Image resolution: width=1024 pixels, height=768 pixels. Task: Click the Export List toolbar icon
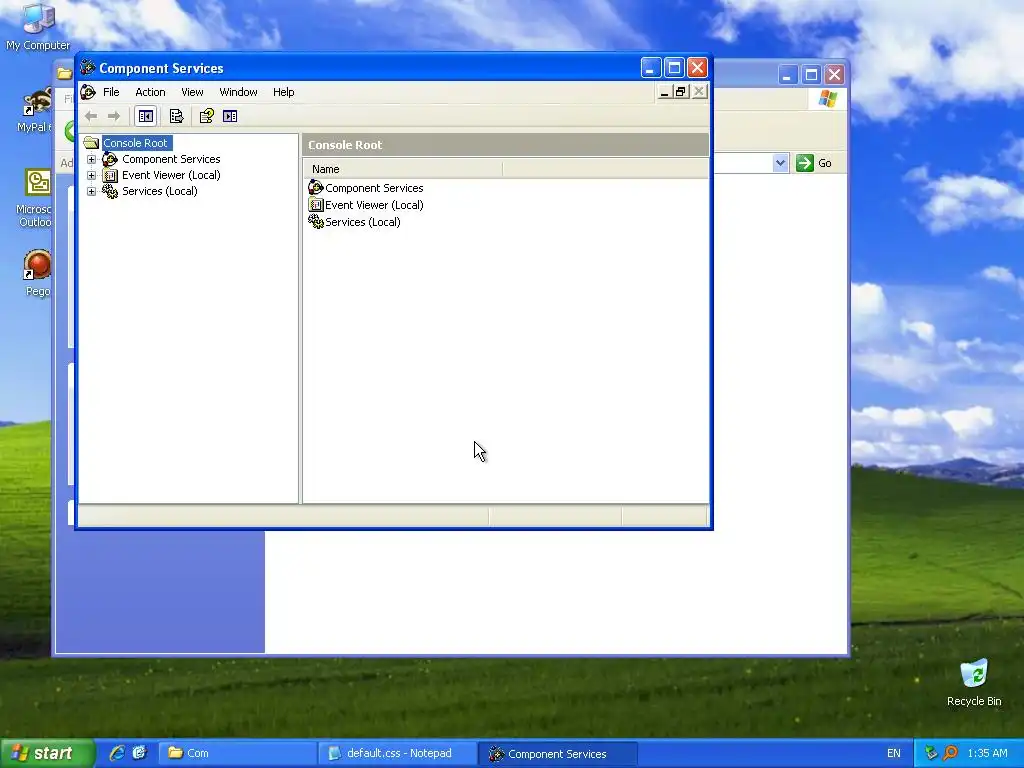[176, 116]
